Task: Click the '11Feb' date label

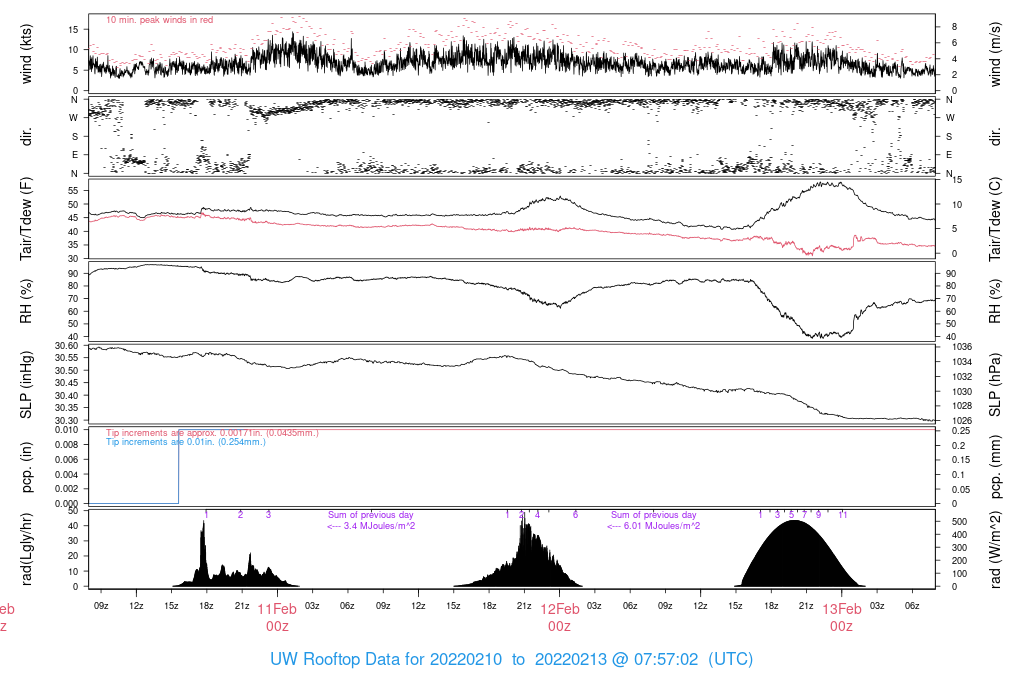Action: coord(277,609)
